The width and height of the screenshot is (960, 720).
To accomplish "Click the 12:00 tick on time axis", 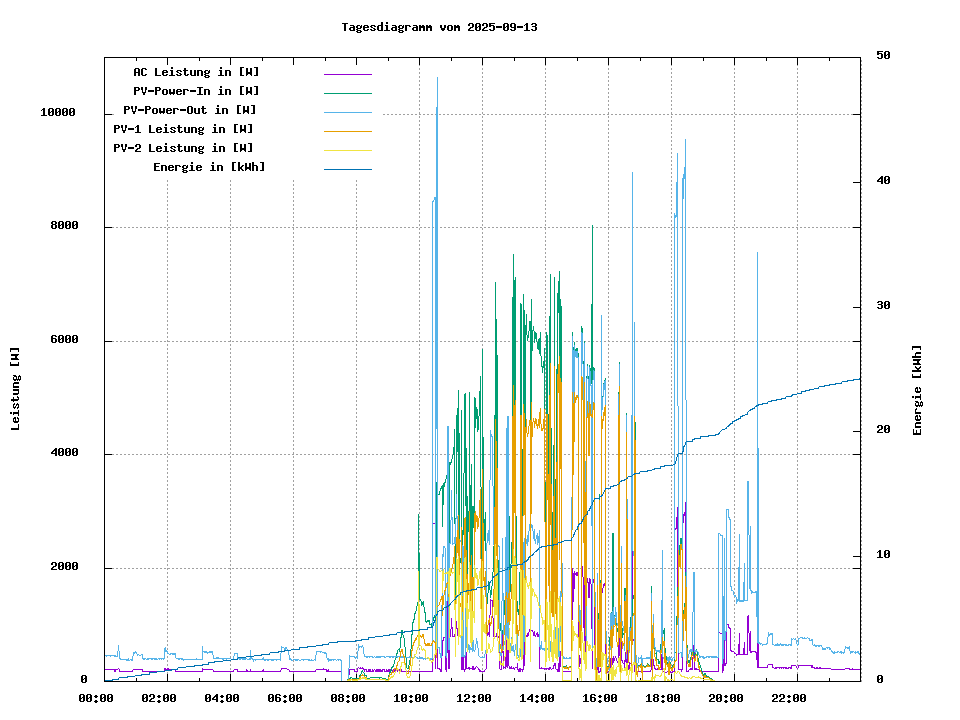I will point(474,698).
